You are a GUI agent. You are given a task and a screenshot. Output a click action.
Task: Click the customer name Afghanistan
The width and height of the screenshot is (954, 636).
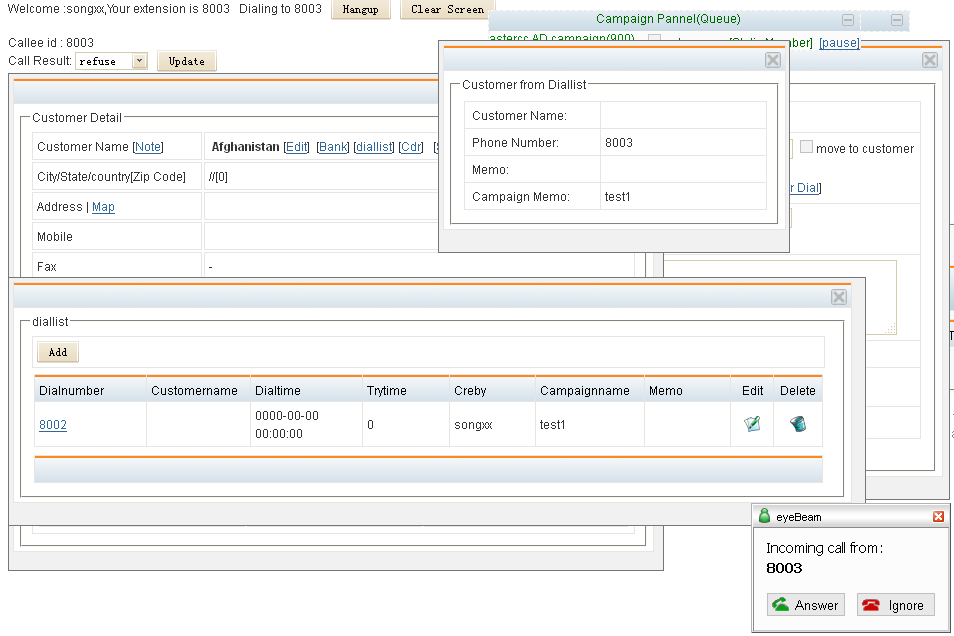(x=245, y=147)
